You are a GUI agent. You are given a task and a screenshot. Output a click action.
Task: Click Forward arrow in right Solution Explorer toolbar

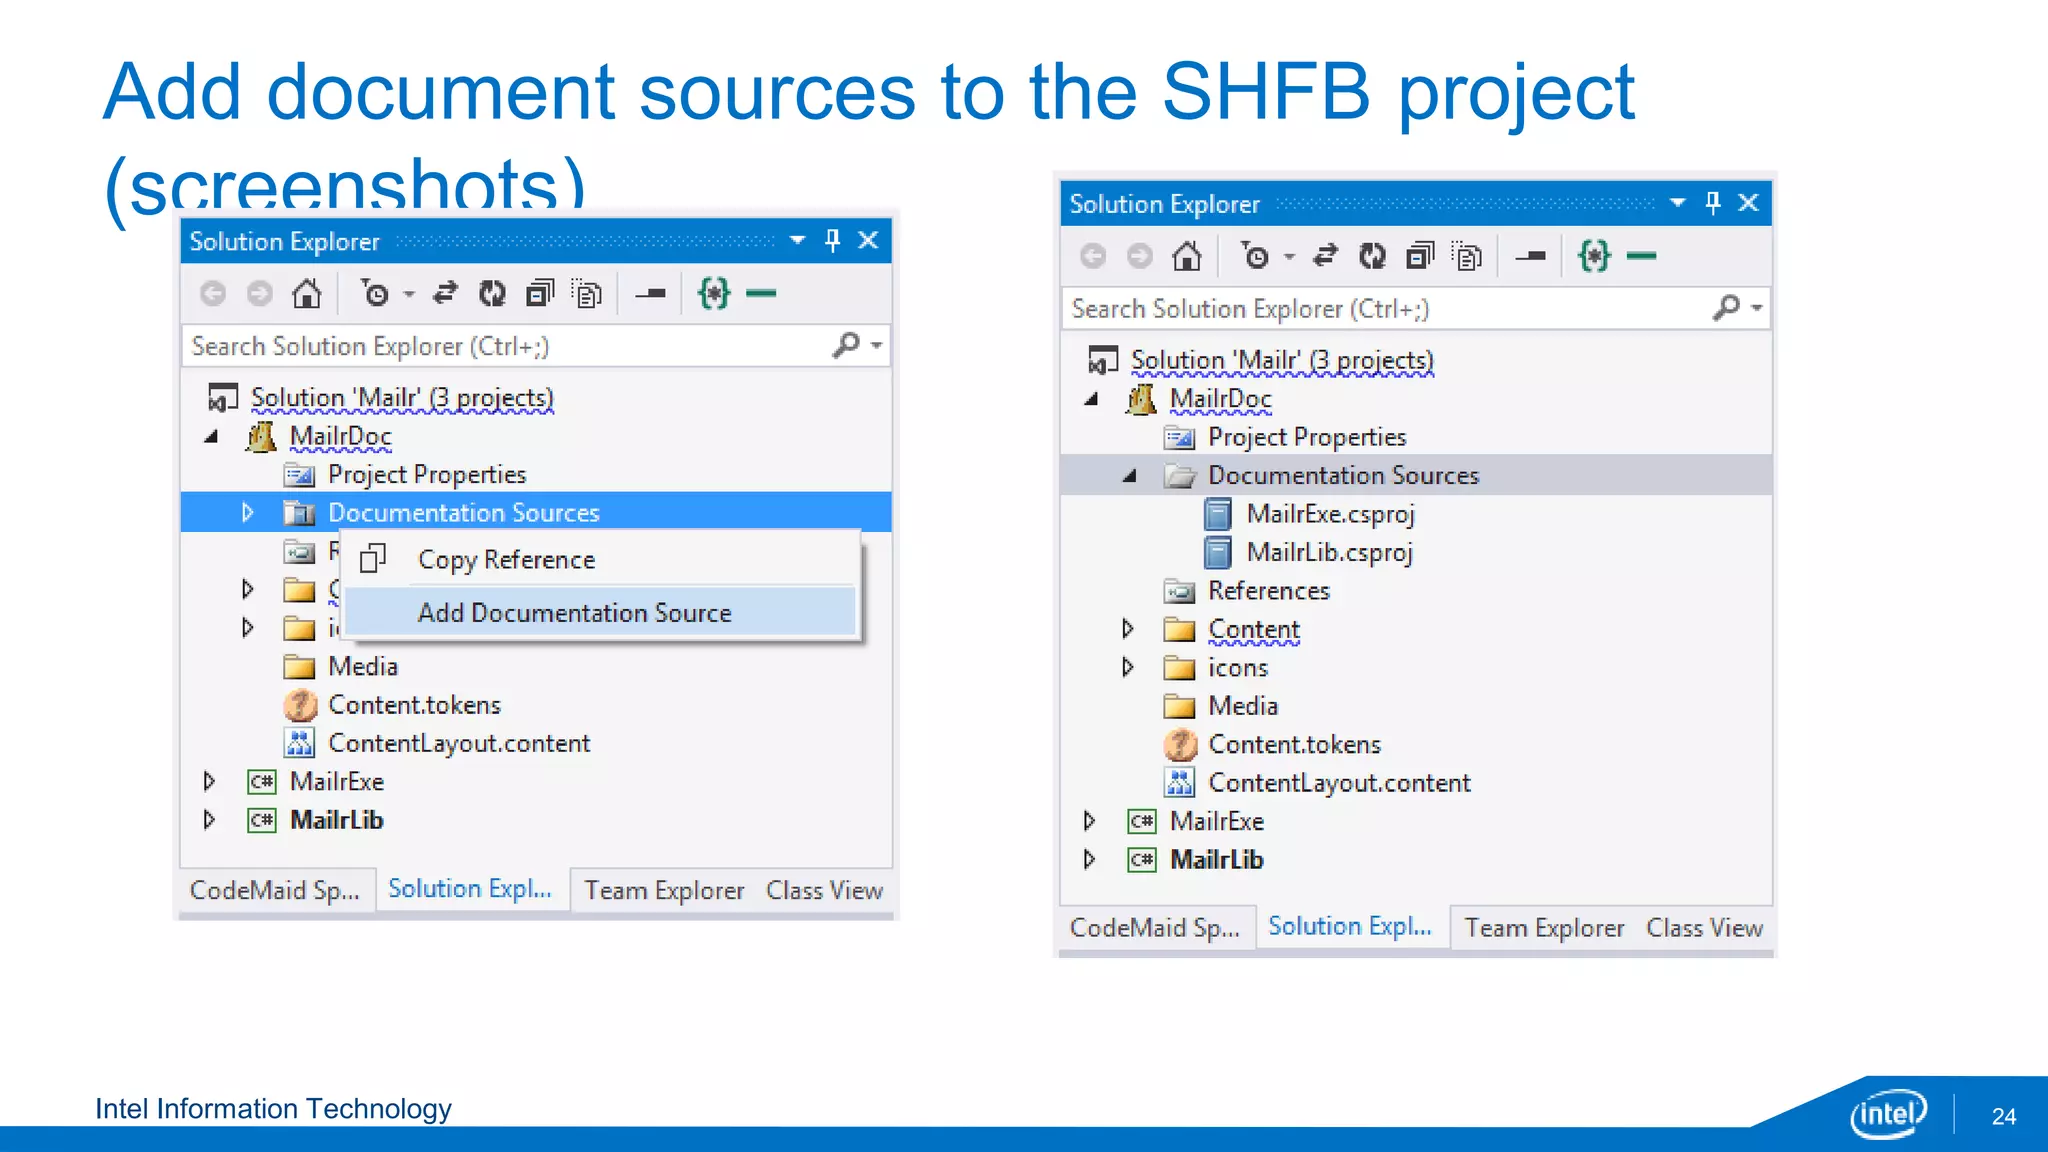[1139, 256]
